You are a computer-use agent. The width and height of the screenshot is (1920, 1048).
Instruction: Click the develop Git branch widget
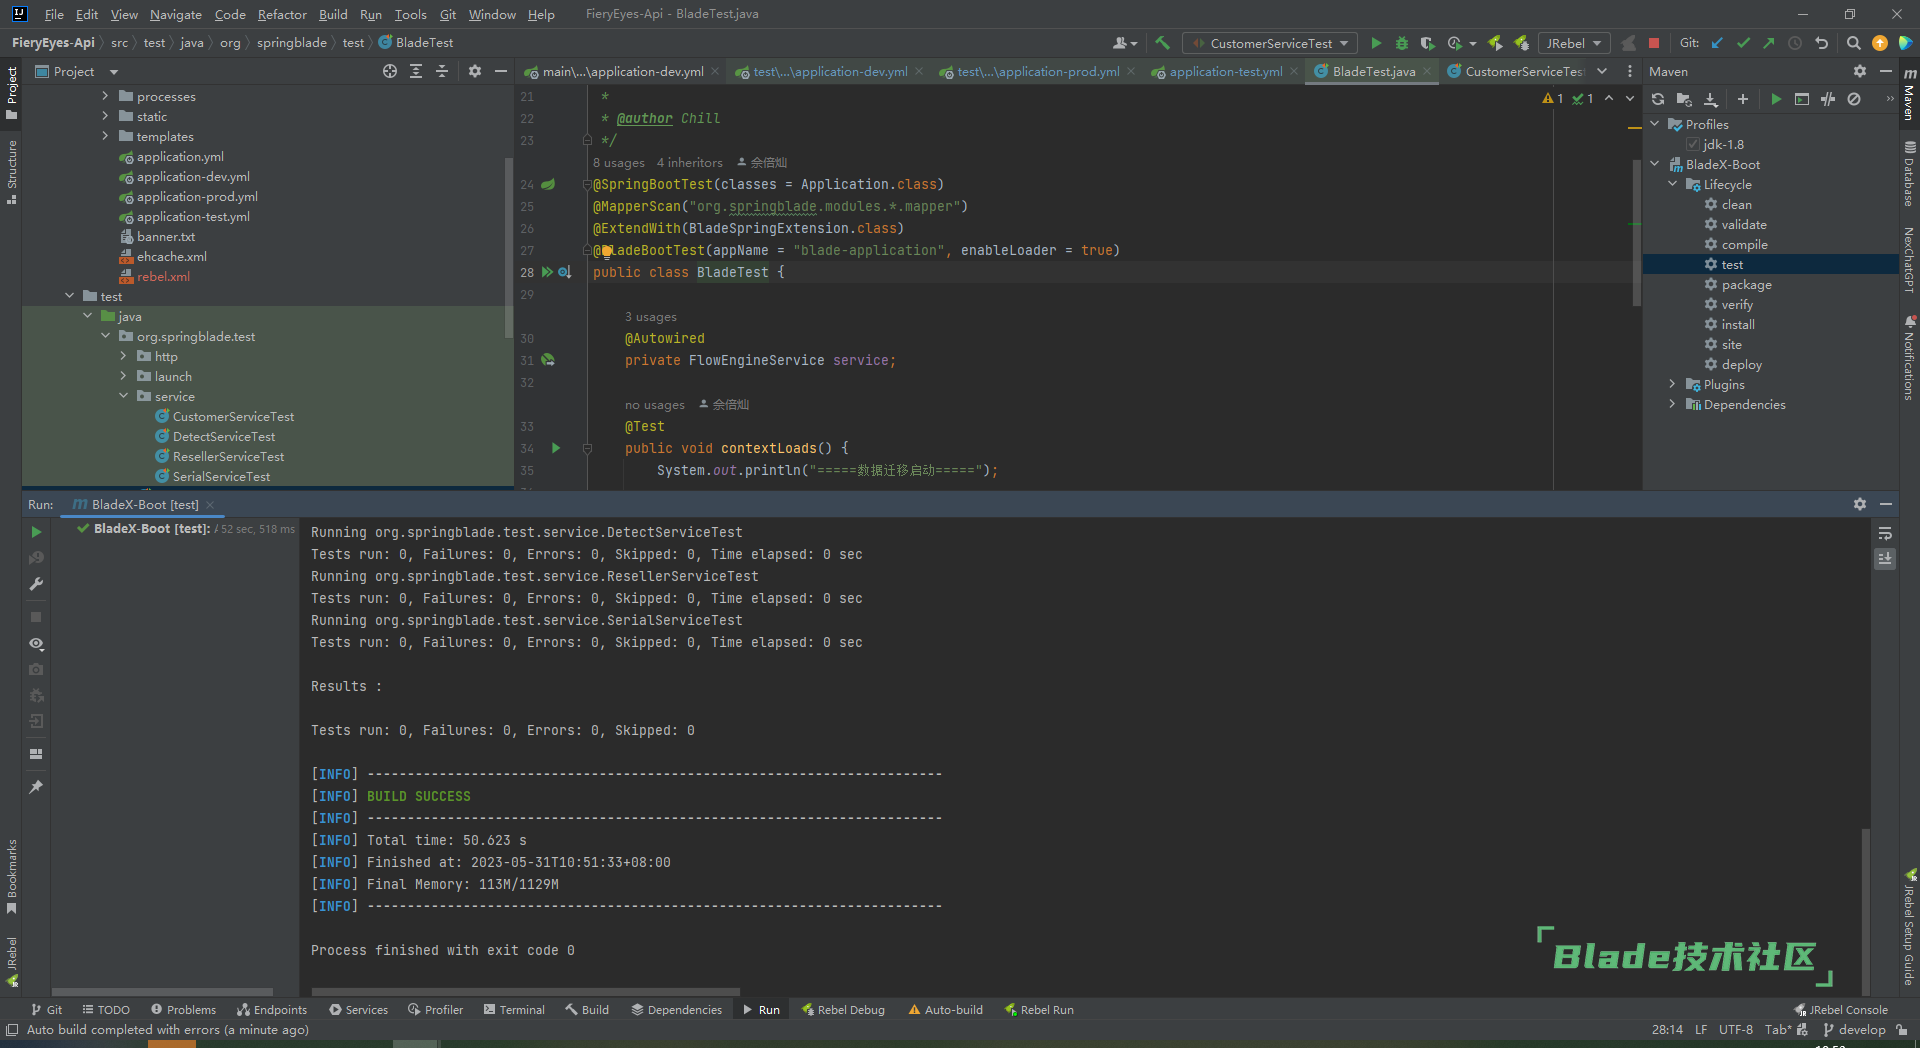click(x=1854, y=1030)
